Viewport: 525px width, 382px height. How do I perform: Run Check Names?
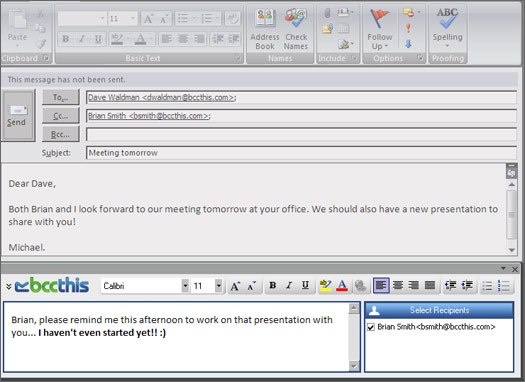coord(296,29)
